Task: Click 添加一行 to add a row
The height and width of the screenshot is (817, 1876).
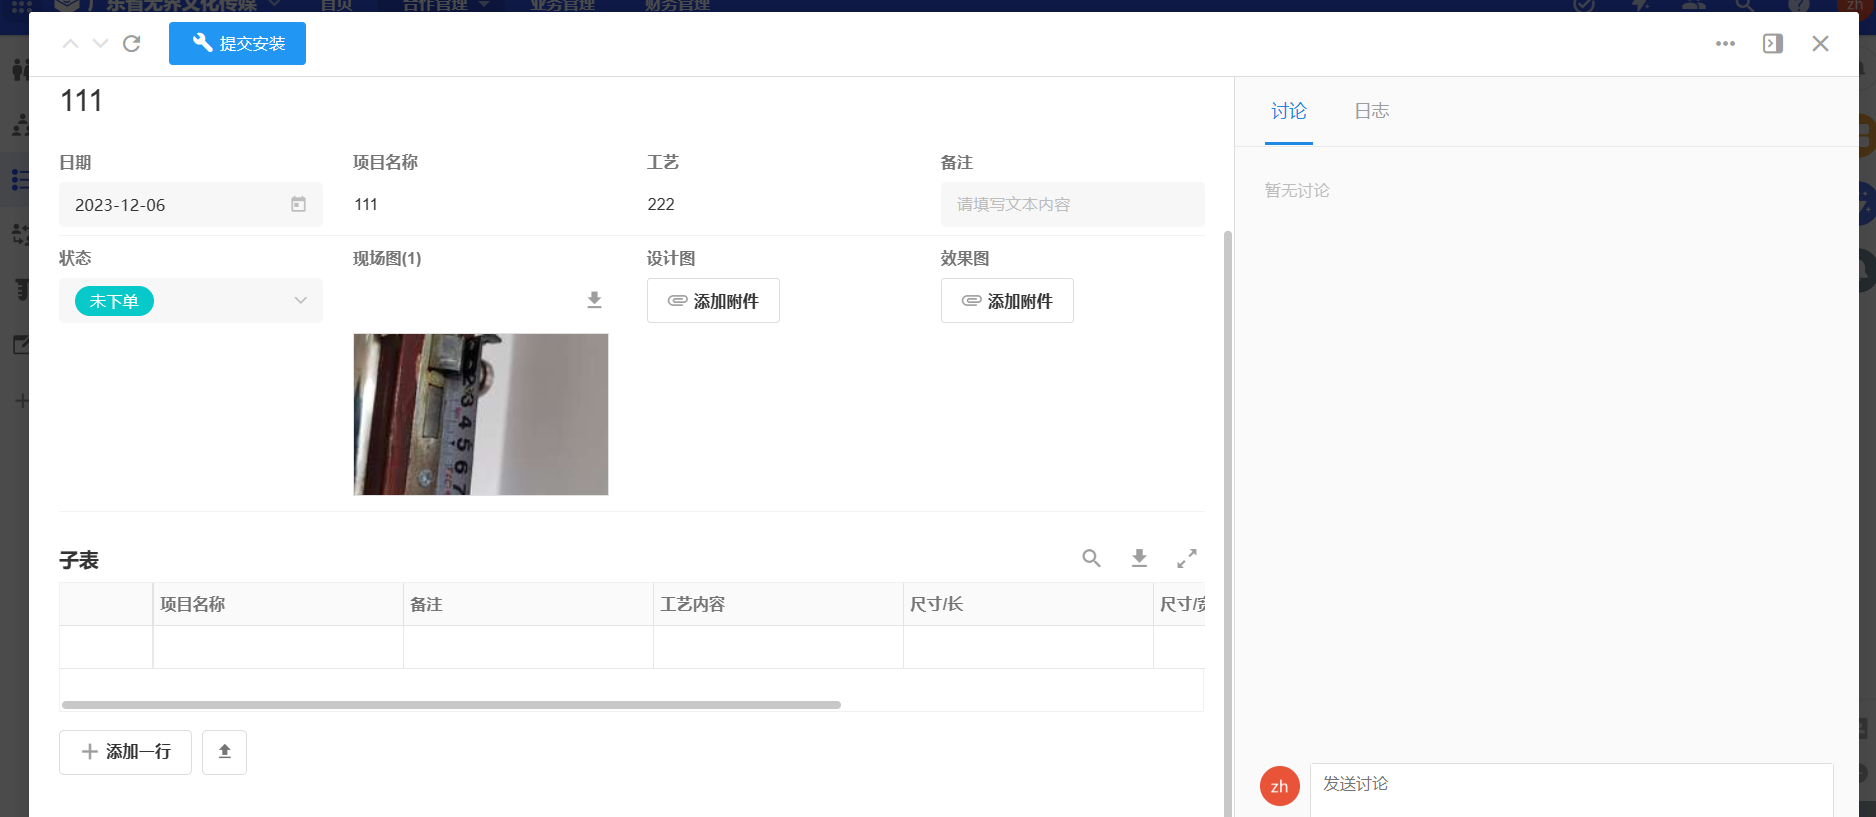Action: [125, 752]
